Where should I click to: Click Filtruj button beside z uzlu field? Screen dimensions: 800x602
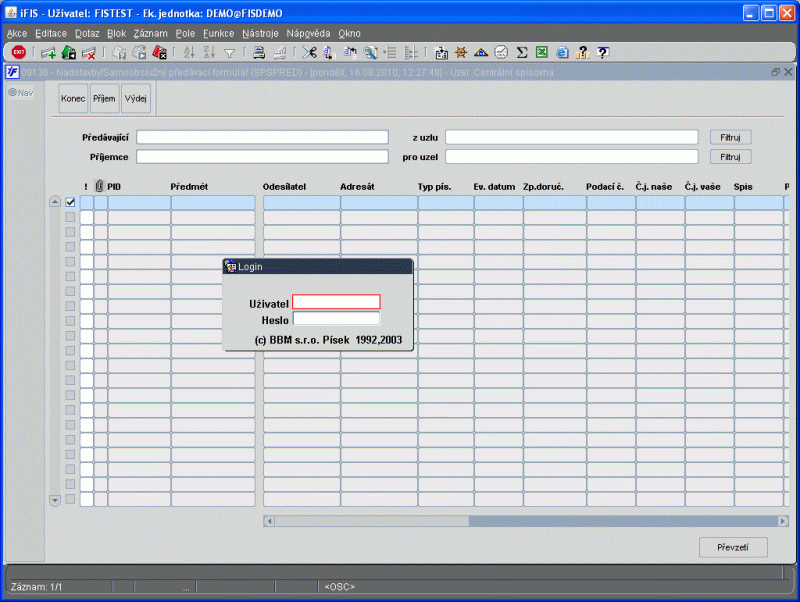730,137
